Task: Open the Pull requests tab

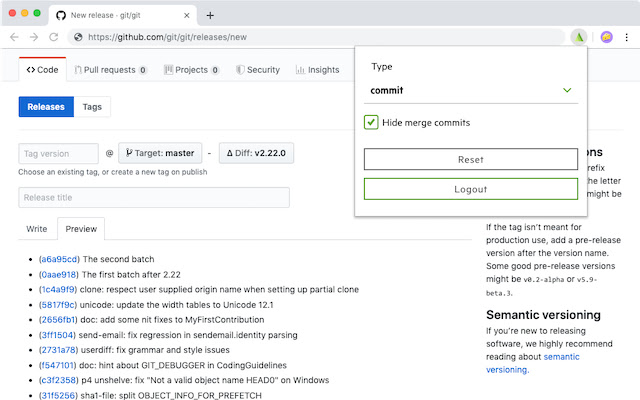Action: pos(111,70)
